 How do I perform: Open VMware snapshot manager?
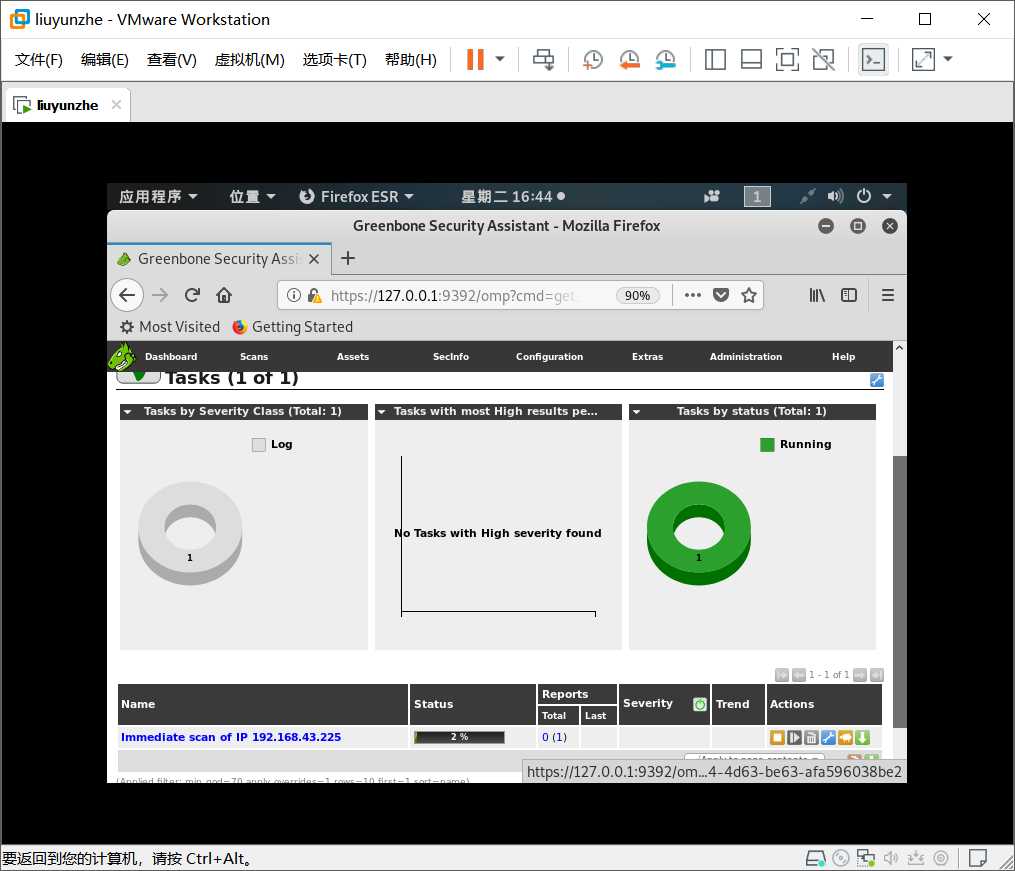665,59
